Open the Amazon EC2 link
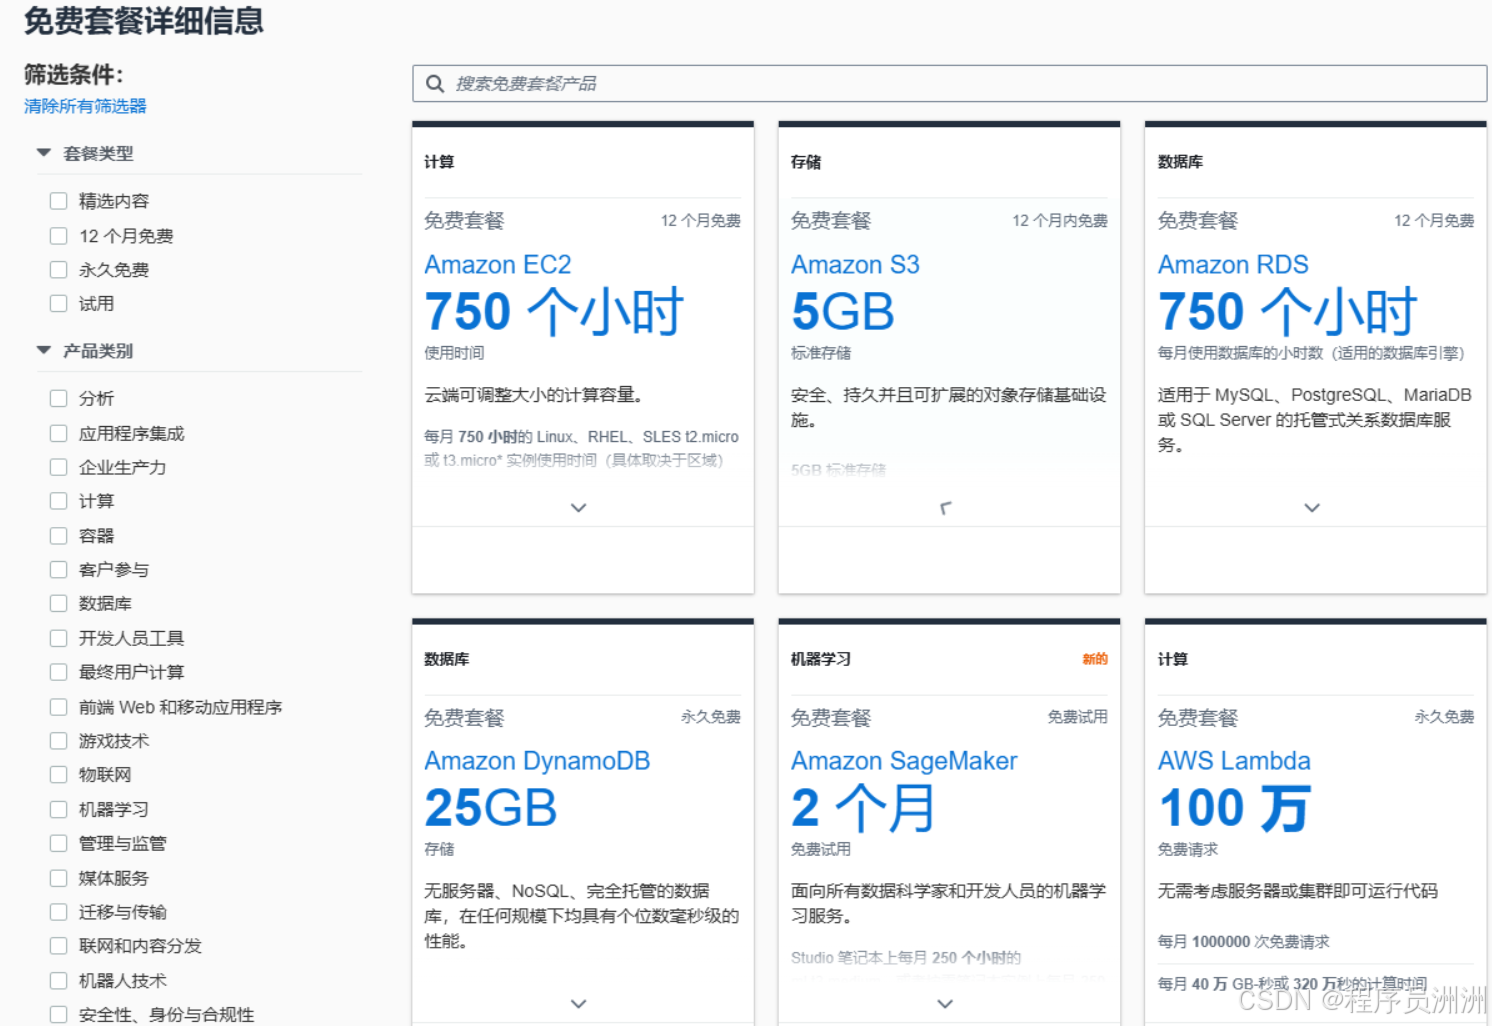 (x=498, y=265)
